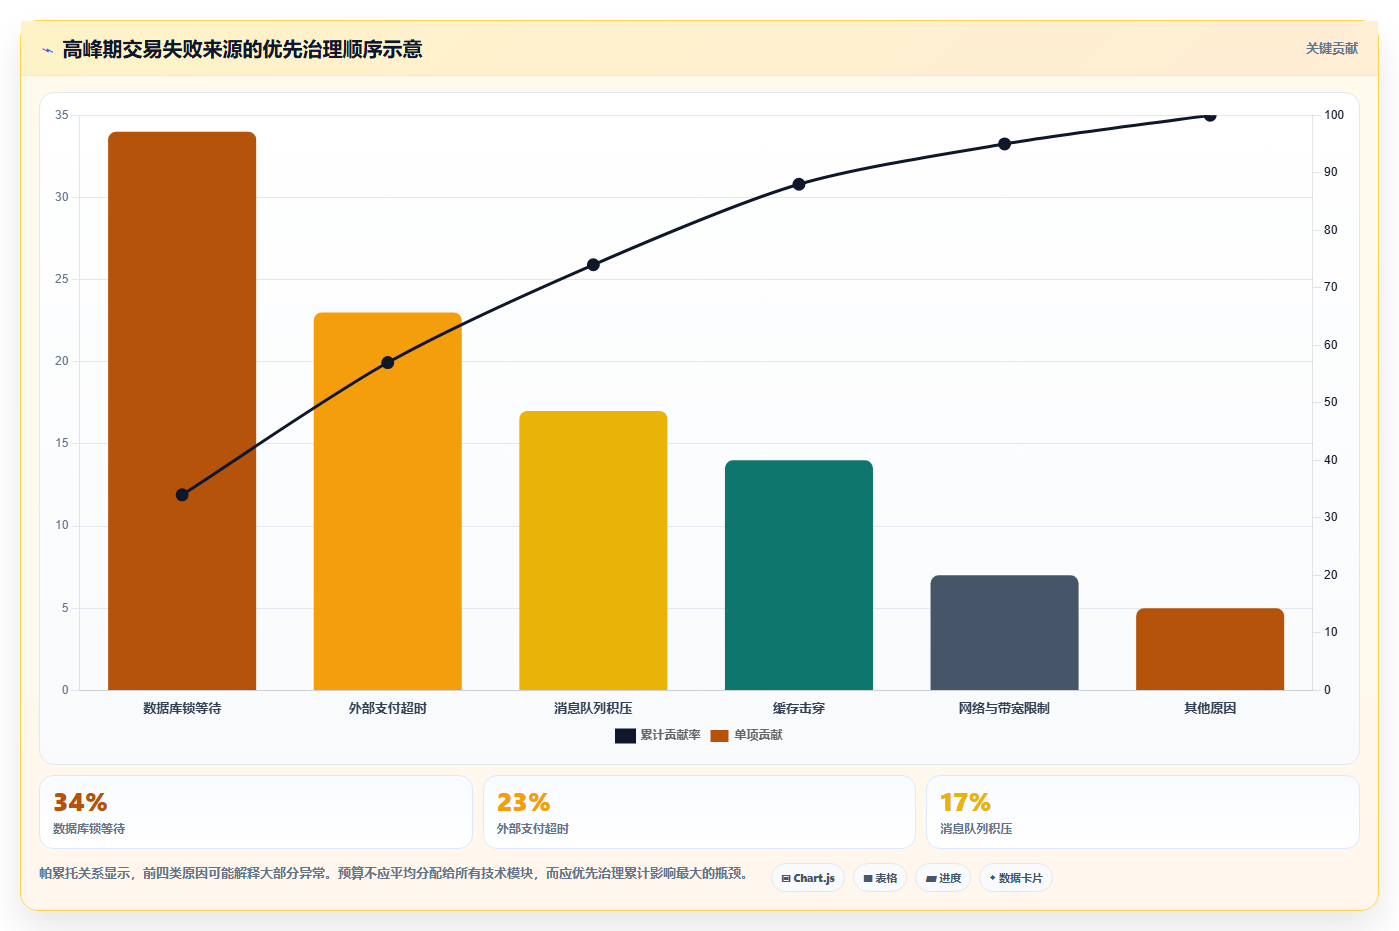The width and height of the screenshot is (1399, 931).
Task: Click the 数据库锁等待 bar
Action: [182, 411]
